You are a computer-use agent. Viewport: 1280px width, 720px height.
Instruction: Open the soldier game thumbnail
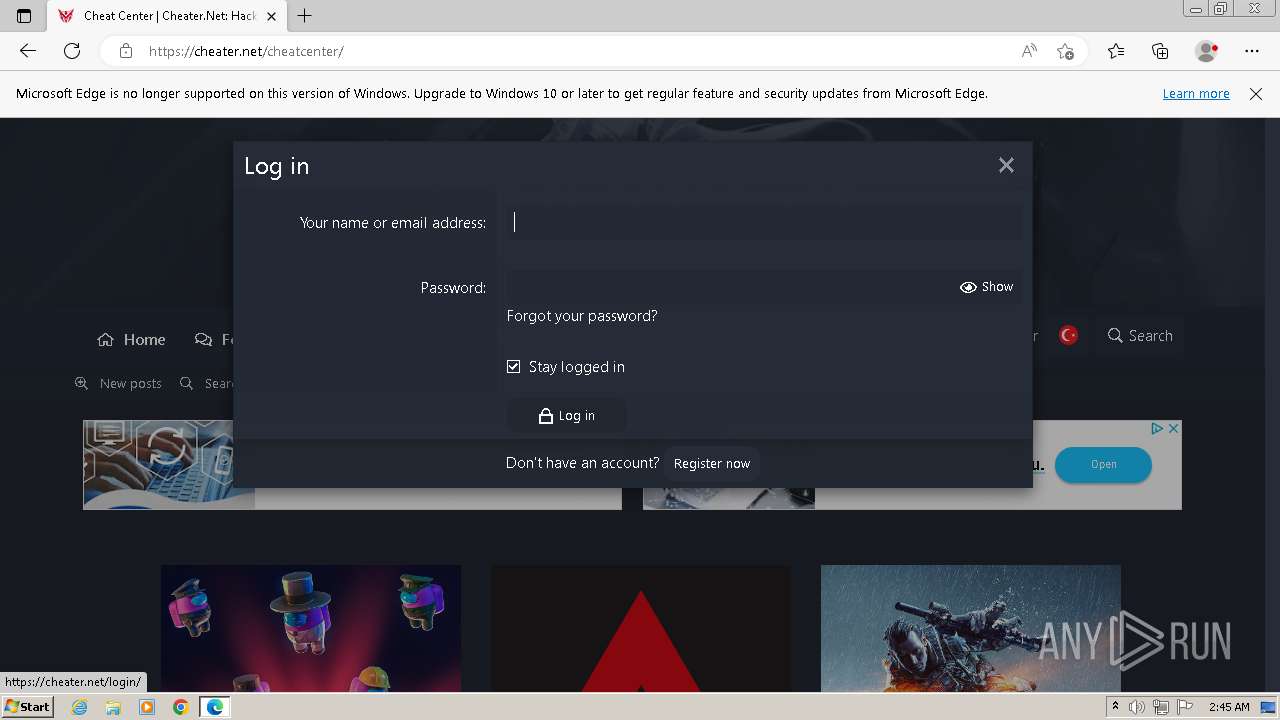(x=970, y=628)
